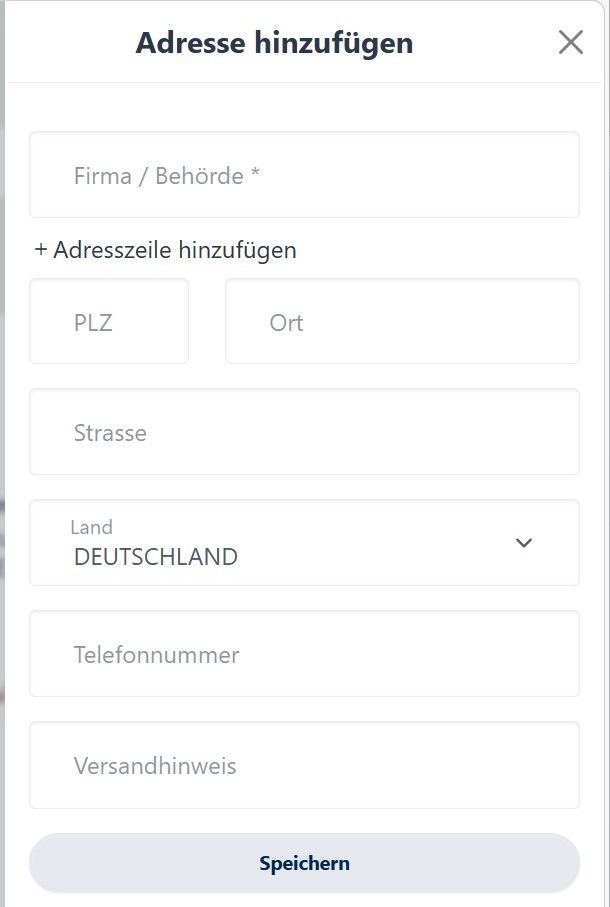Select the dialog title Adresse hinzufügen
The image size is (610, 907).
point(273,43)
